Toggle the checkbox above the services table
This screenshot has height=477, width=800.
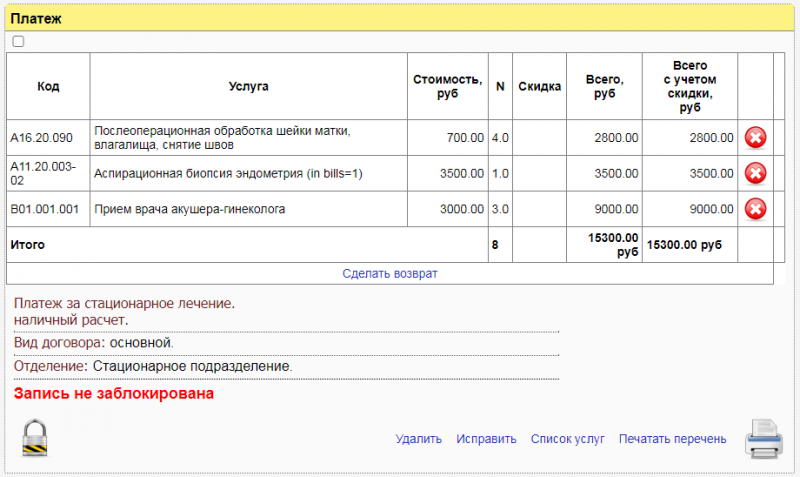coord(18,42)
